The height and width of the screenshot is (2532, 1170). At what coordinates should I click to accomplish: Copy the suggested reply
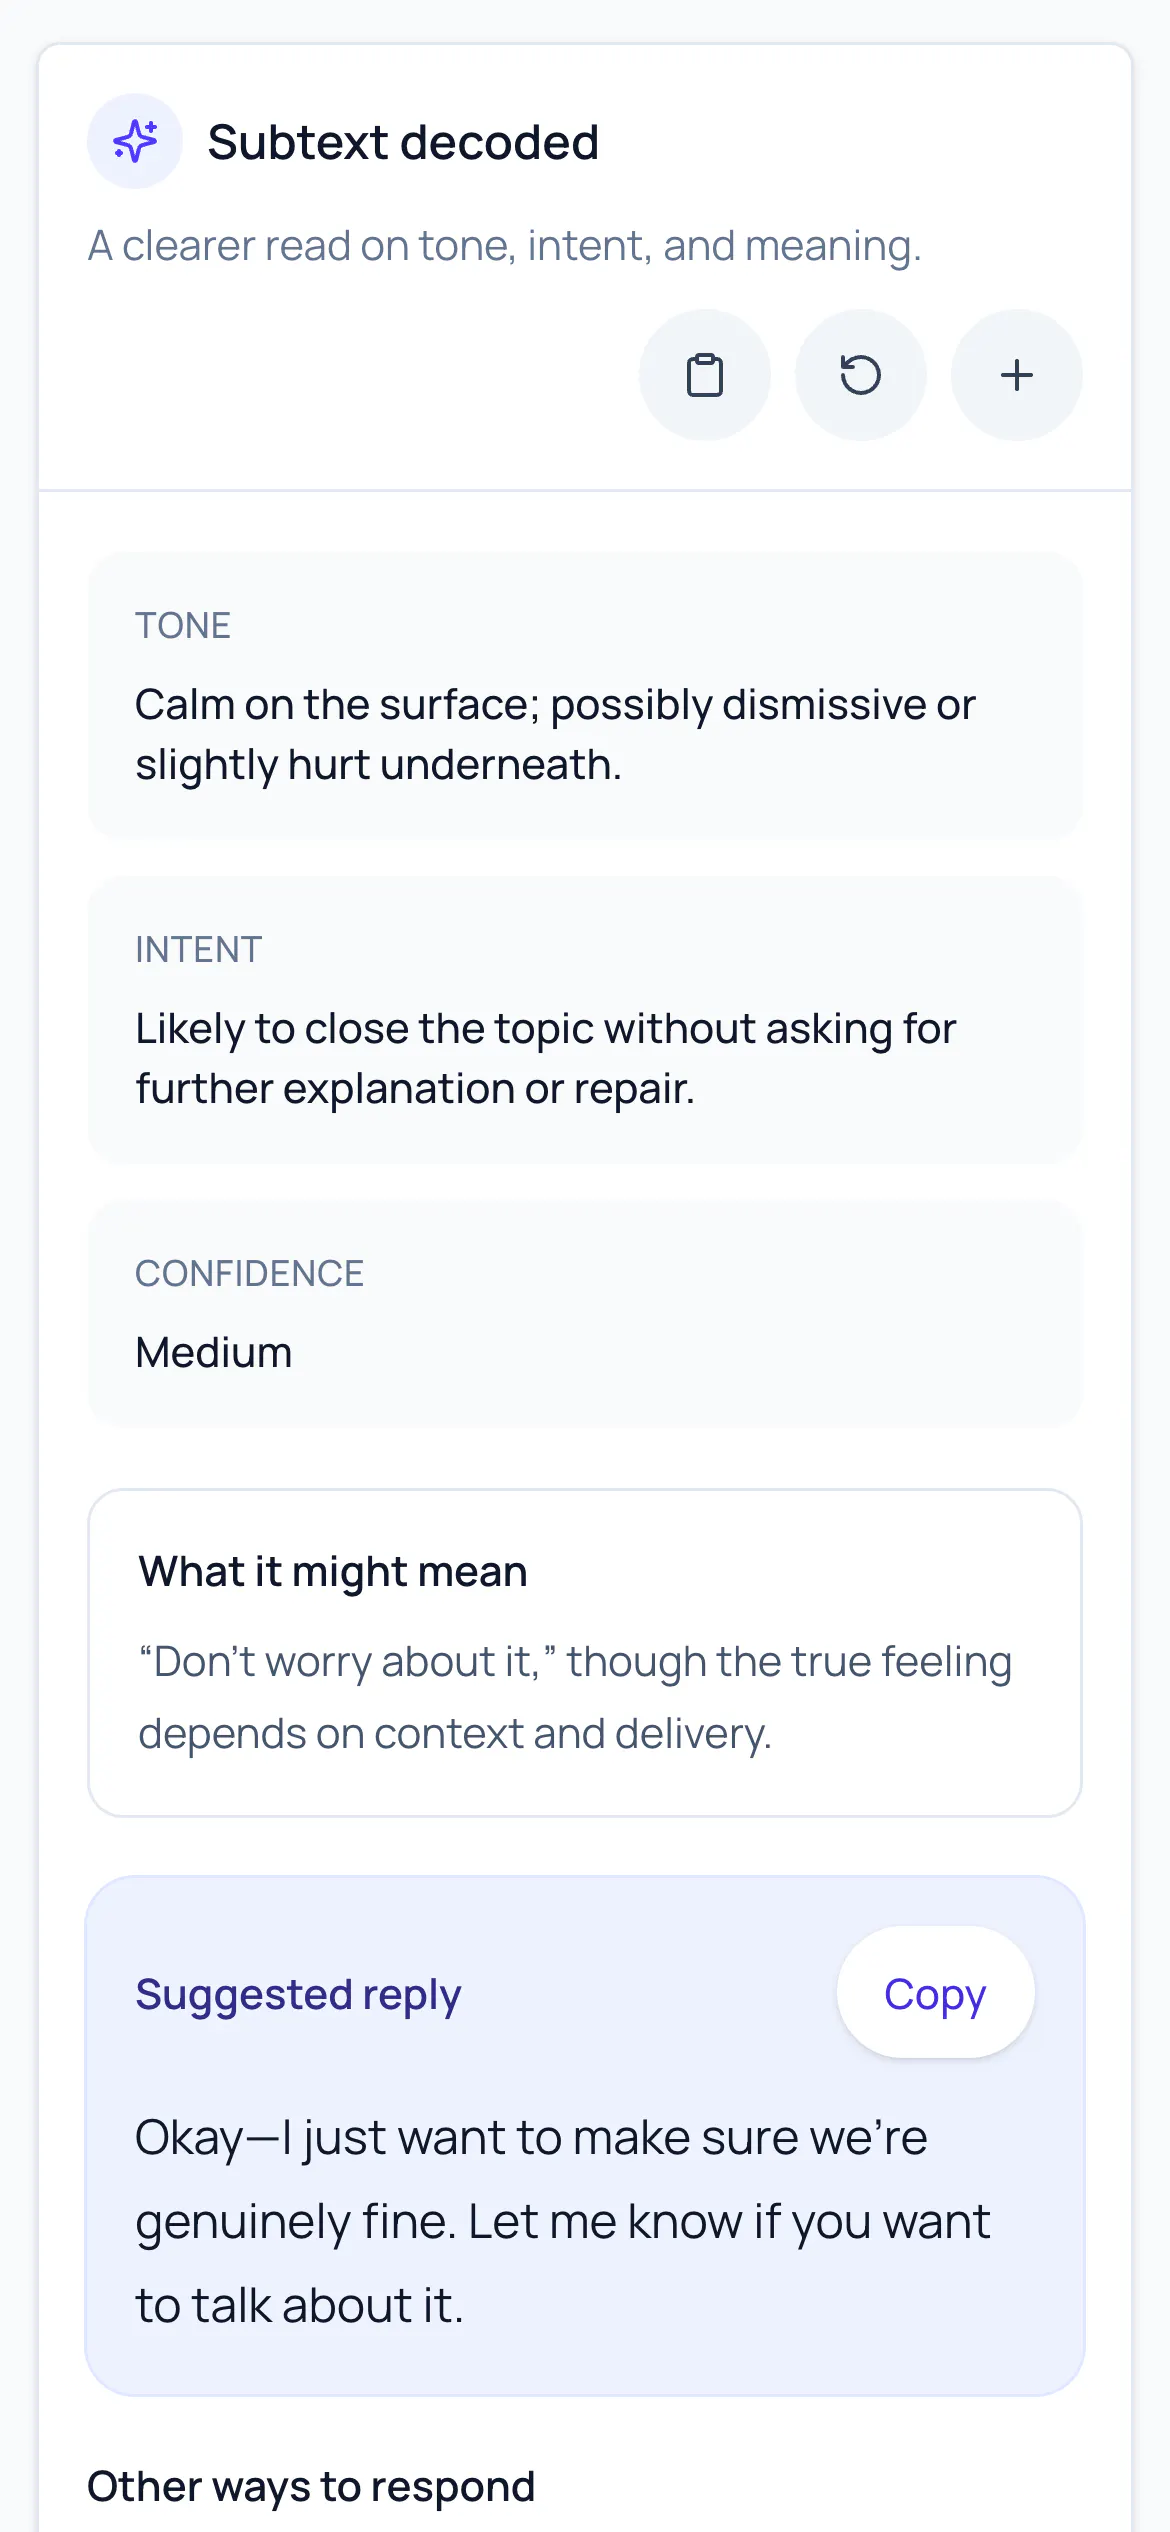click(x=935, y=1993)
